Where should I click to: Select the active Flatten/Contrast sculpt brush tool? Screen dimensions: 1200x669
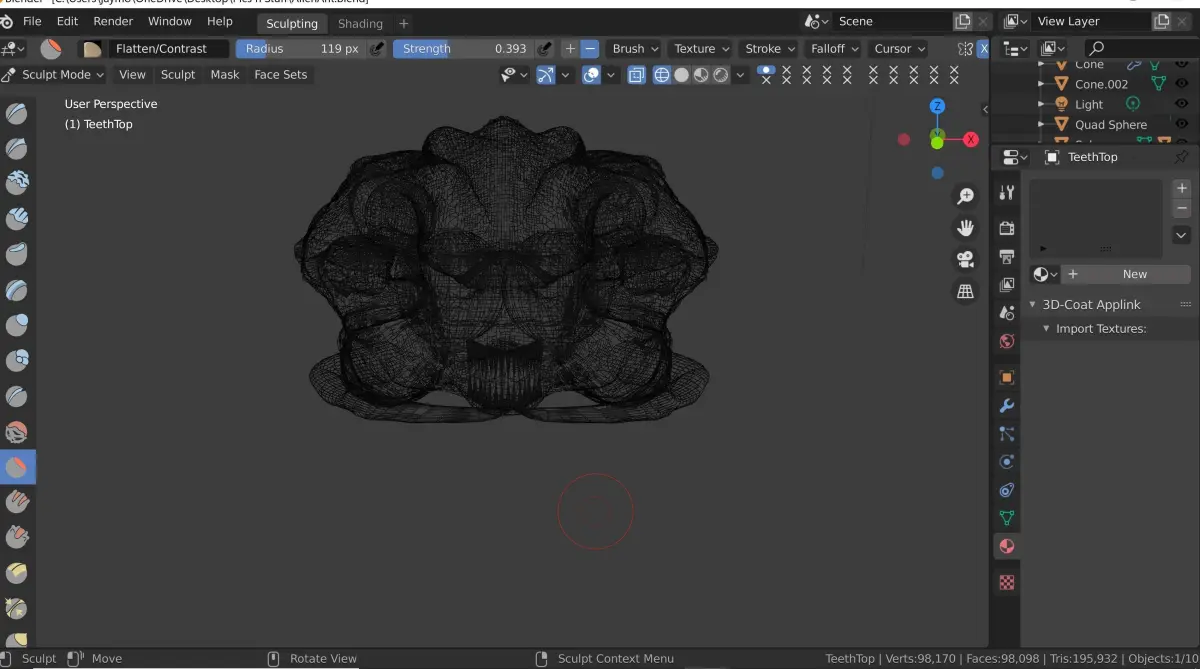[17, 467]
